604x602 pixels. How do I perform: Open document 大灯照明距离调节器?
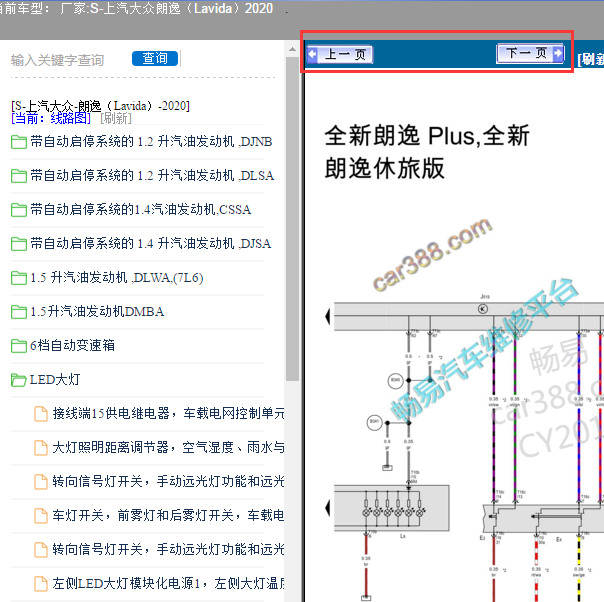coord(168,447)
